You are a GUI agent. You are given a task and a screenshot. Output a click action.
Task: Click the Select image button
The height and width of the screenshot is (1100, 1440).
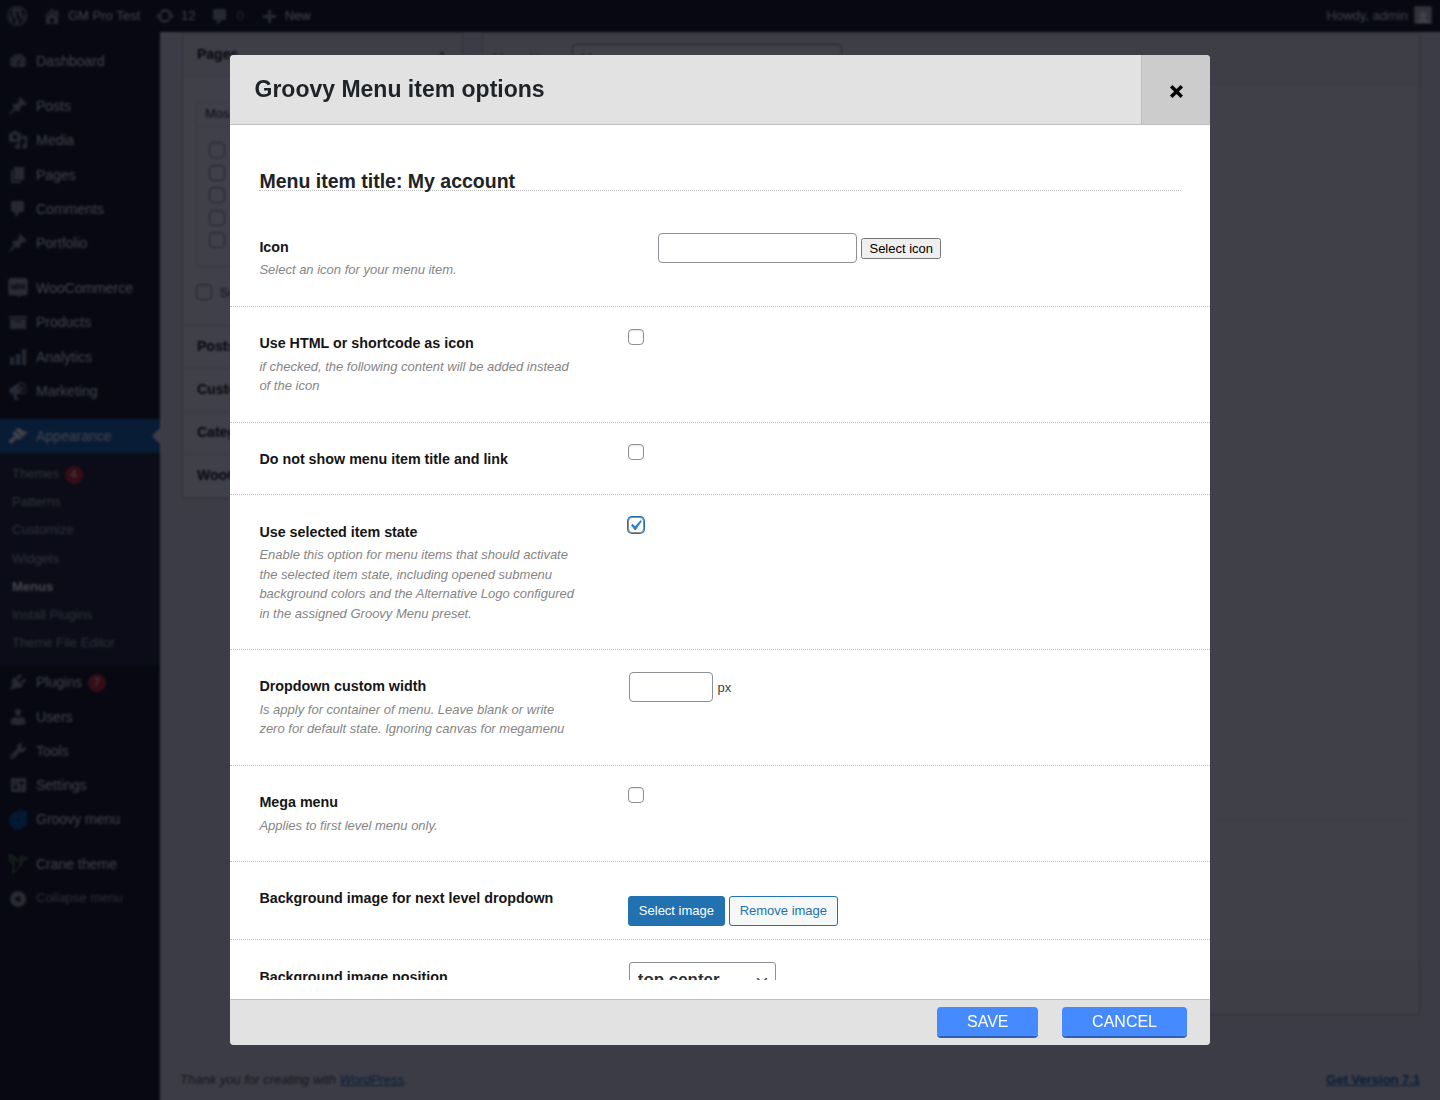click(676, 911)
